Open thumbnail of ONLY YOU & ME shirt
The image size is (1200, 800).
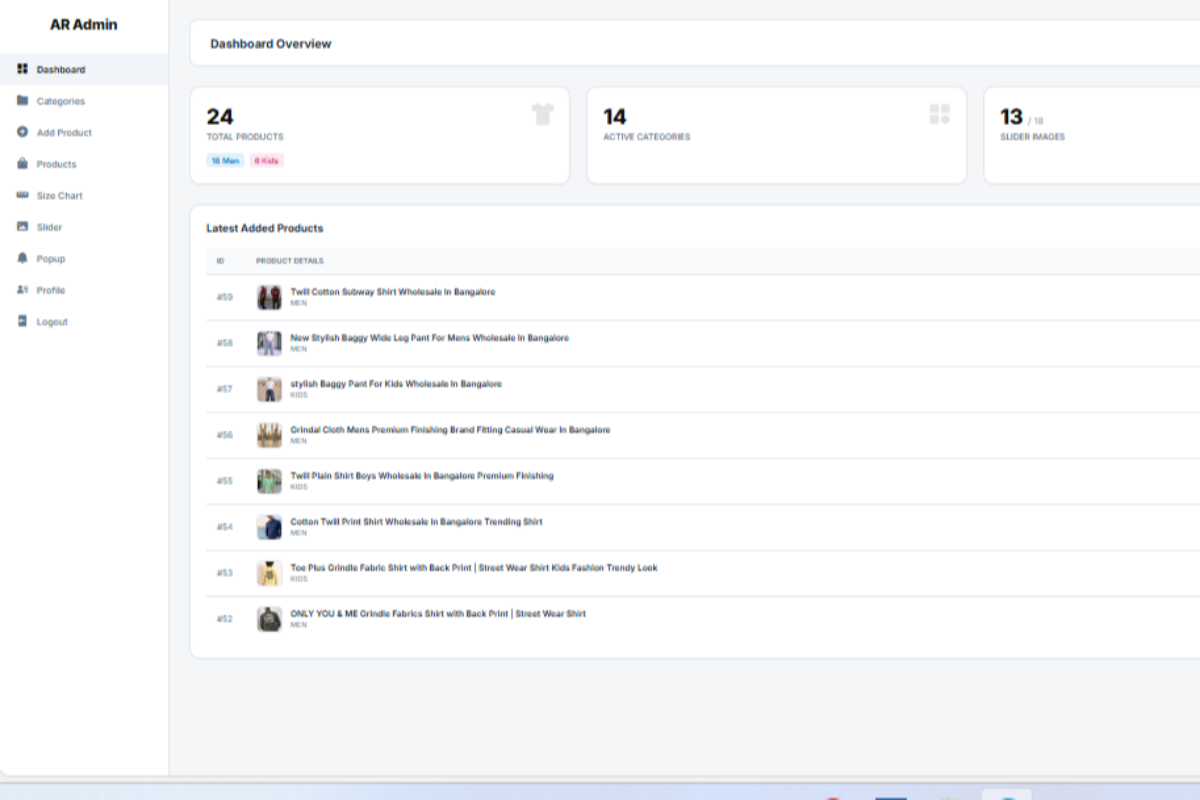[x=269, y=619]
